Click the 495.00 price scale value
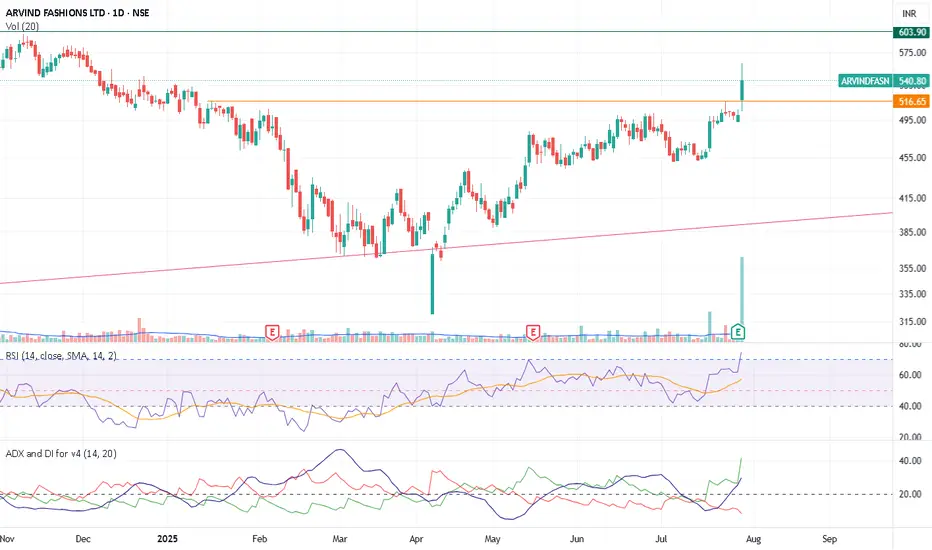This screenshot has width=932, height=550. (912, 120)
